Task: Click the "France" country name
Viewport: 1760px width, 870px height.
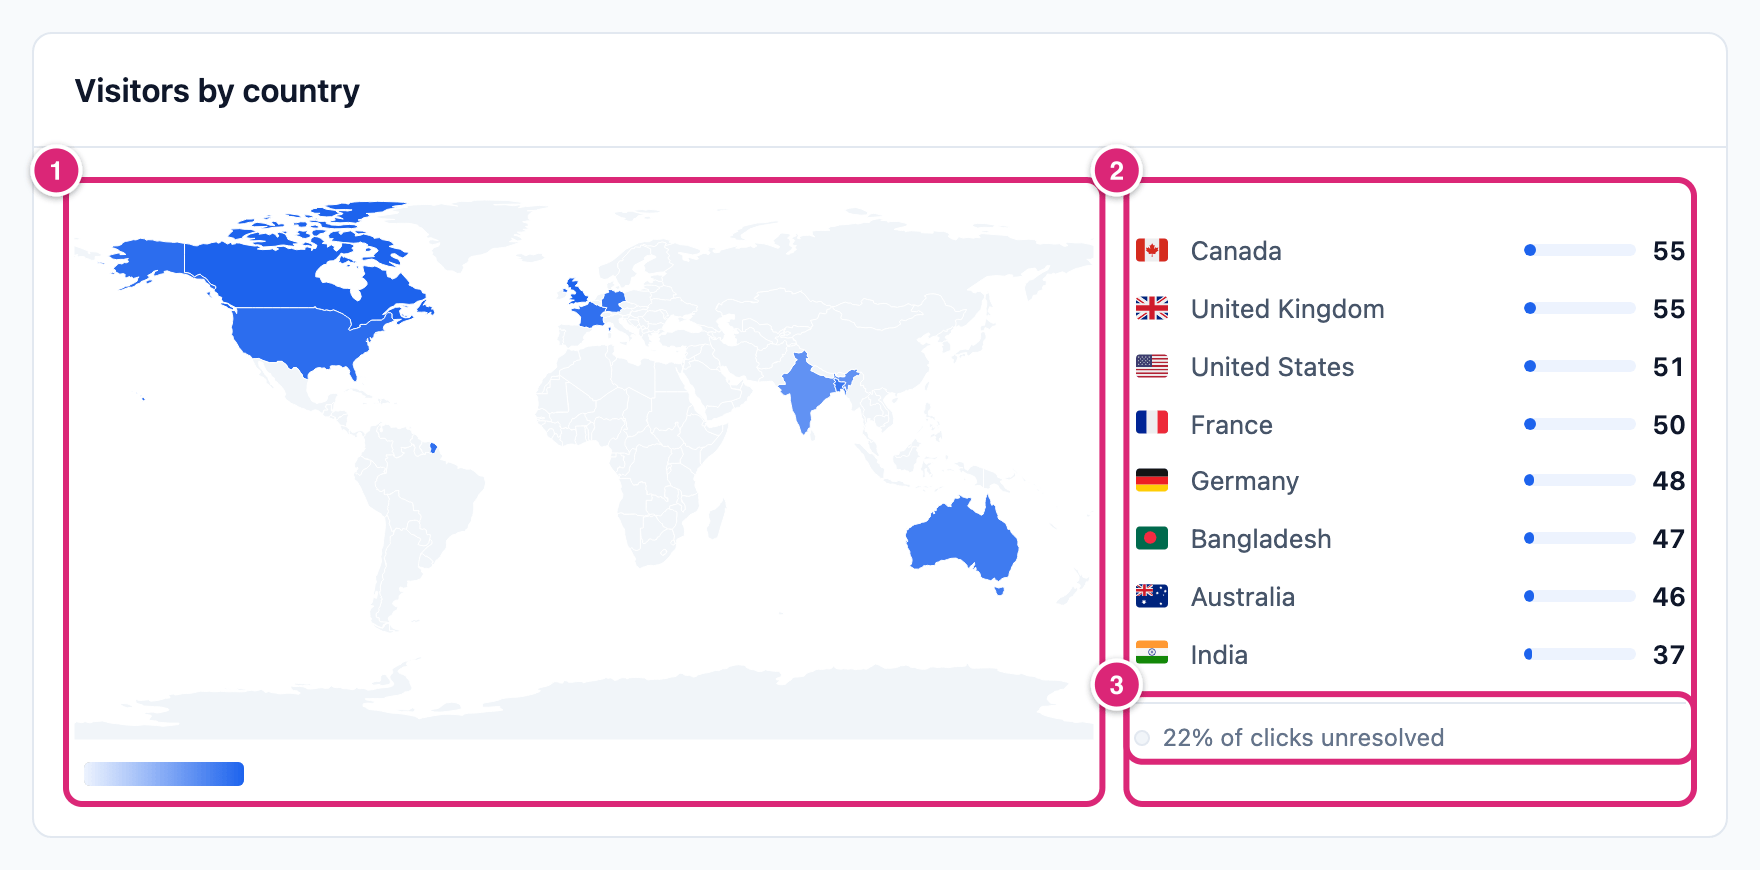Action: [1232, 425]
